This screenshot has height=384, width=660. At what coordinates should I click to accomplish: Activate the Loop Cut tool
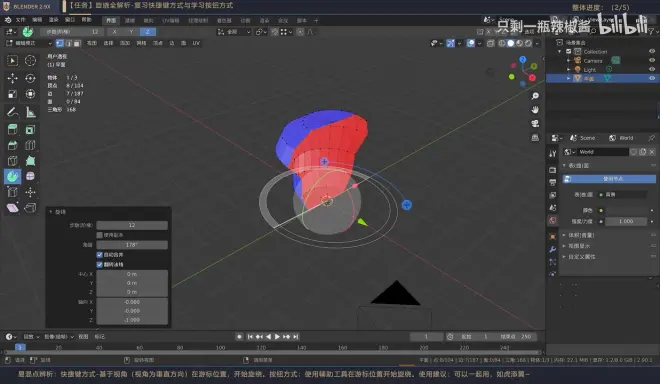(30, 145)
